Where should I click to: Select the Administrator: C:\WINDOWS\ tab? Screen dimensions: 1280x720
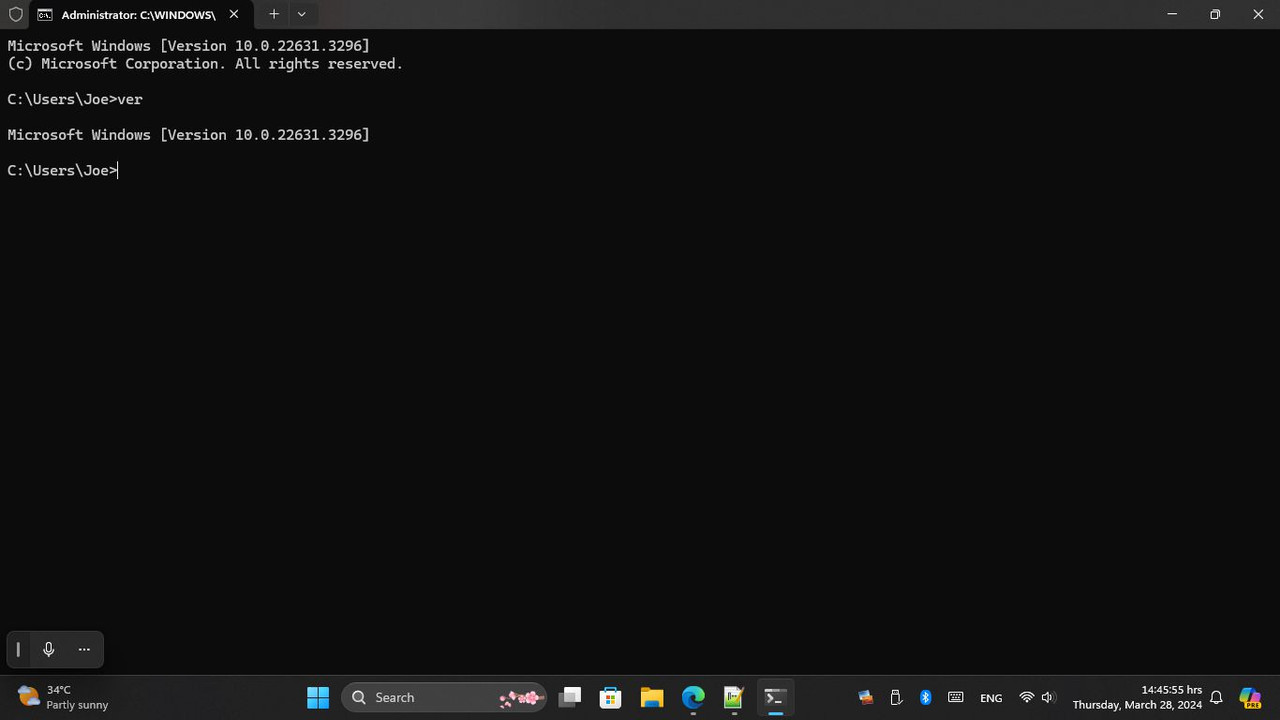[x=140, y=15]
